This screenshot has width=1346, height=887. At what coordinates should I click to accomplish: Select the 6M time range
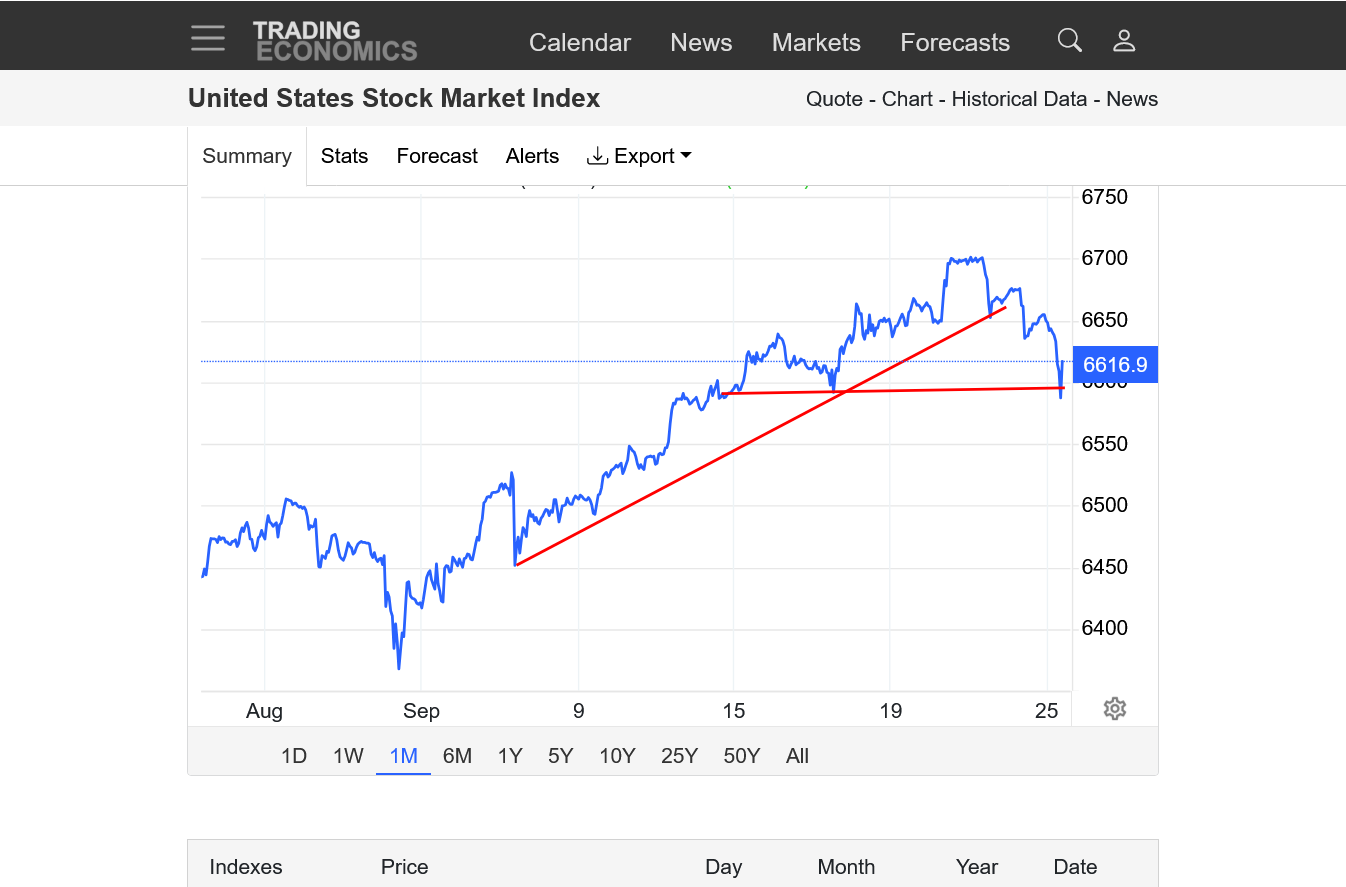coord(457,756)
